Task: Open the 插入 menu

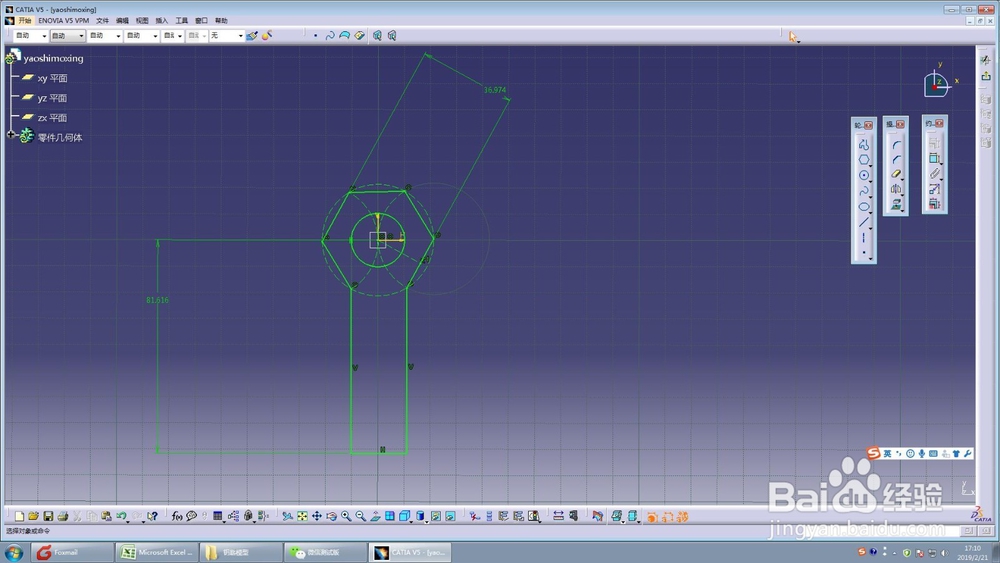Action: click(x=161, y=20)
